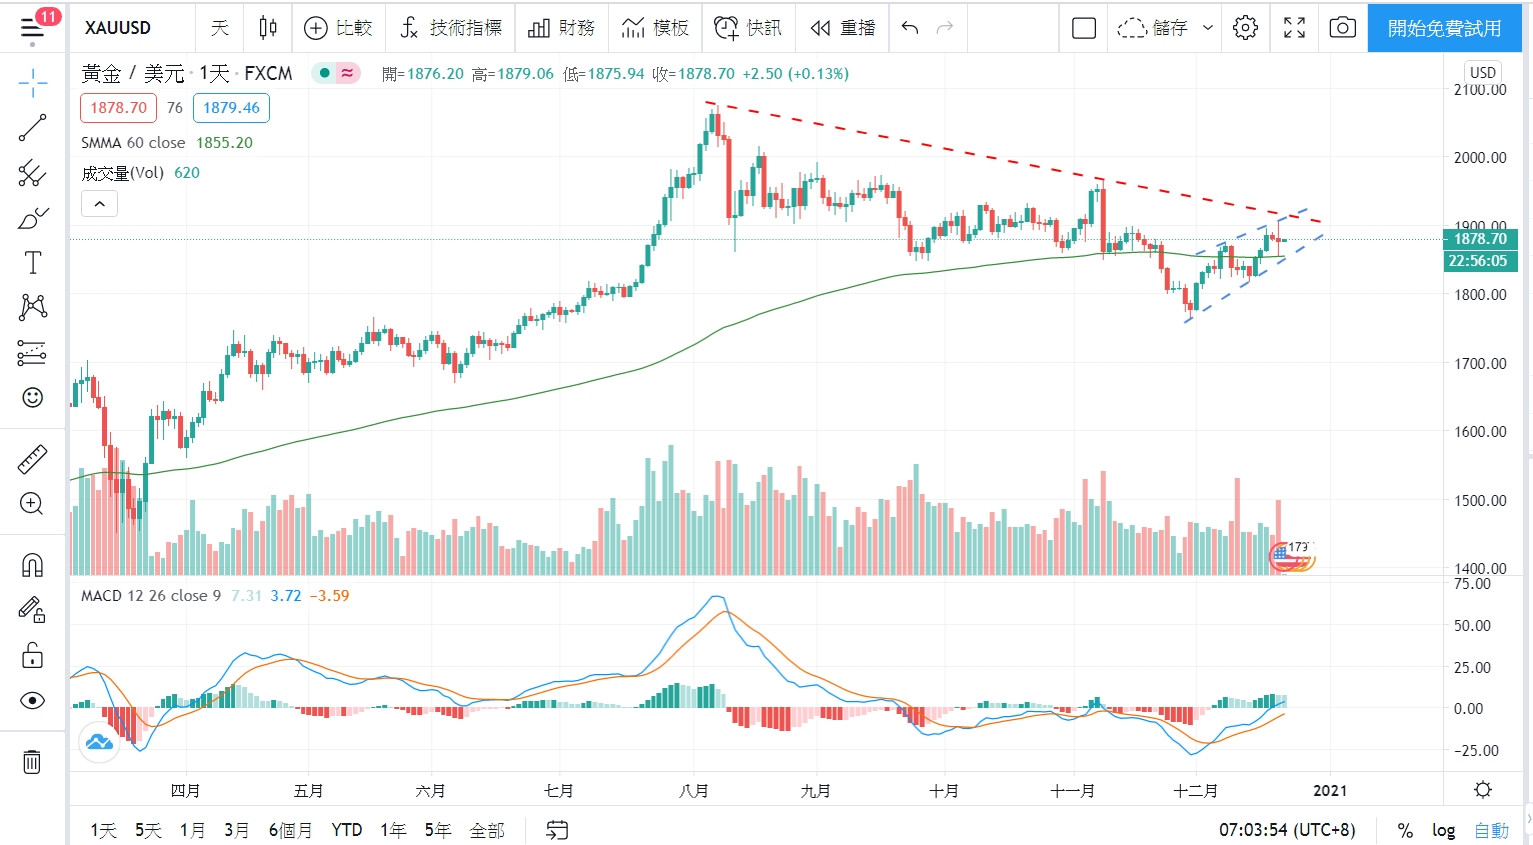Select the trend line drawing tool
This screenshot has width=1533, height=845.
click(x=32, y=128)
